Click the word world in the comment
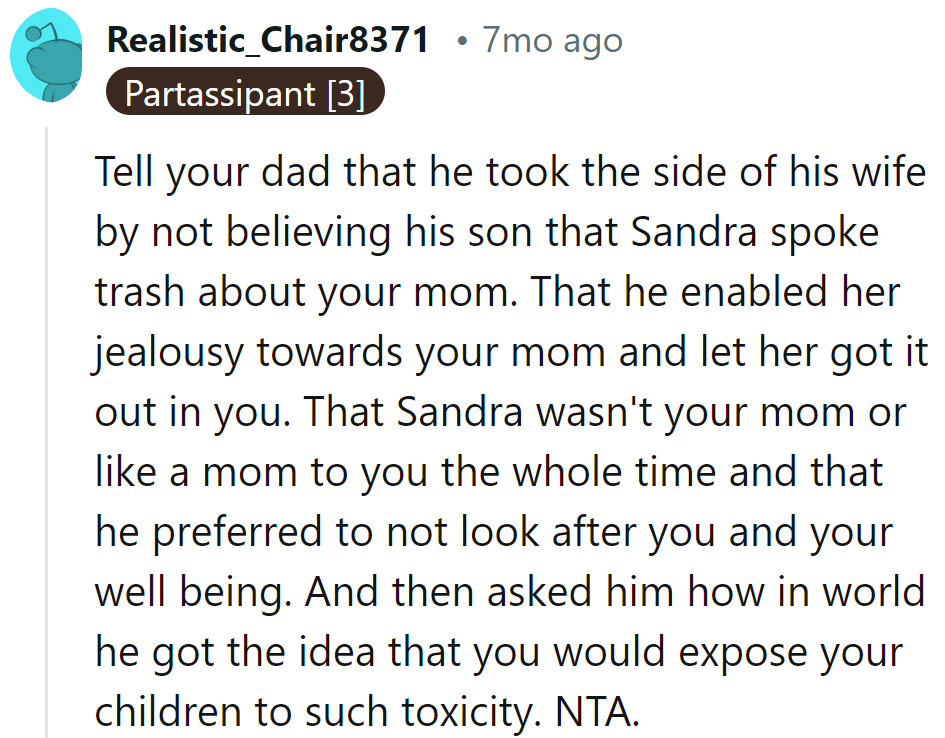The height and width of the screenshot is (738, 945). [876, 592]
